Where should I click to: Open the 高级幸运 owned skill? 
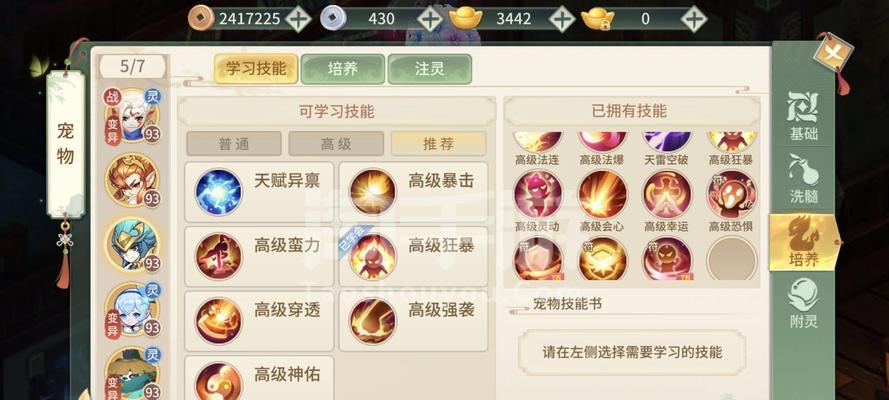tap(667, 195)
